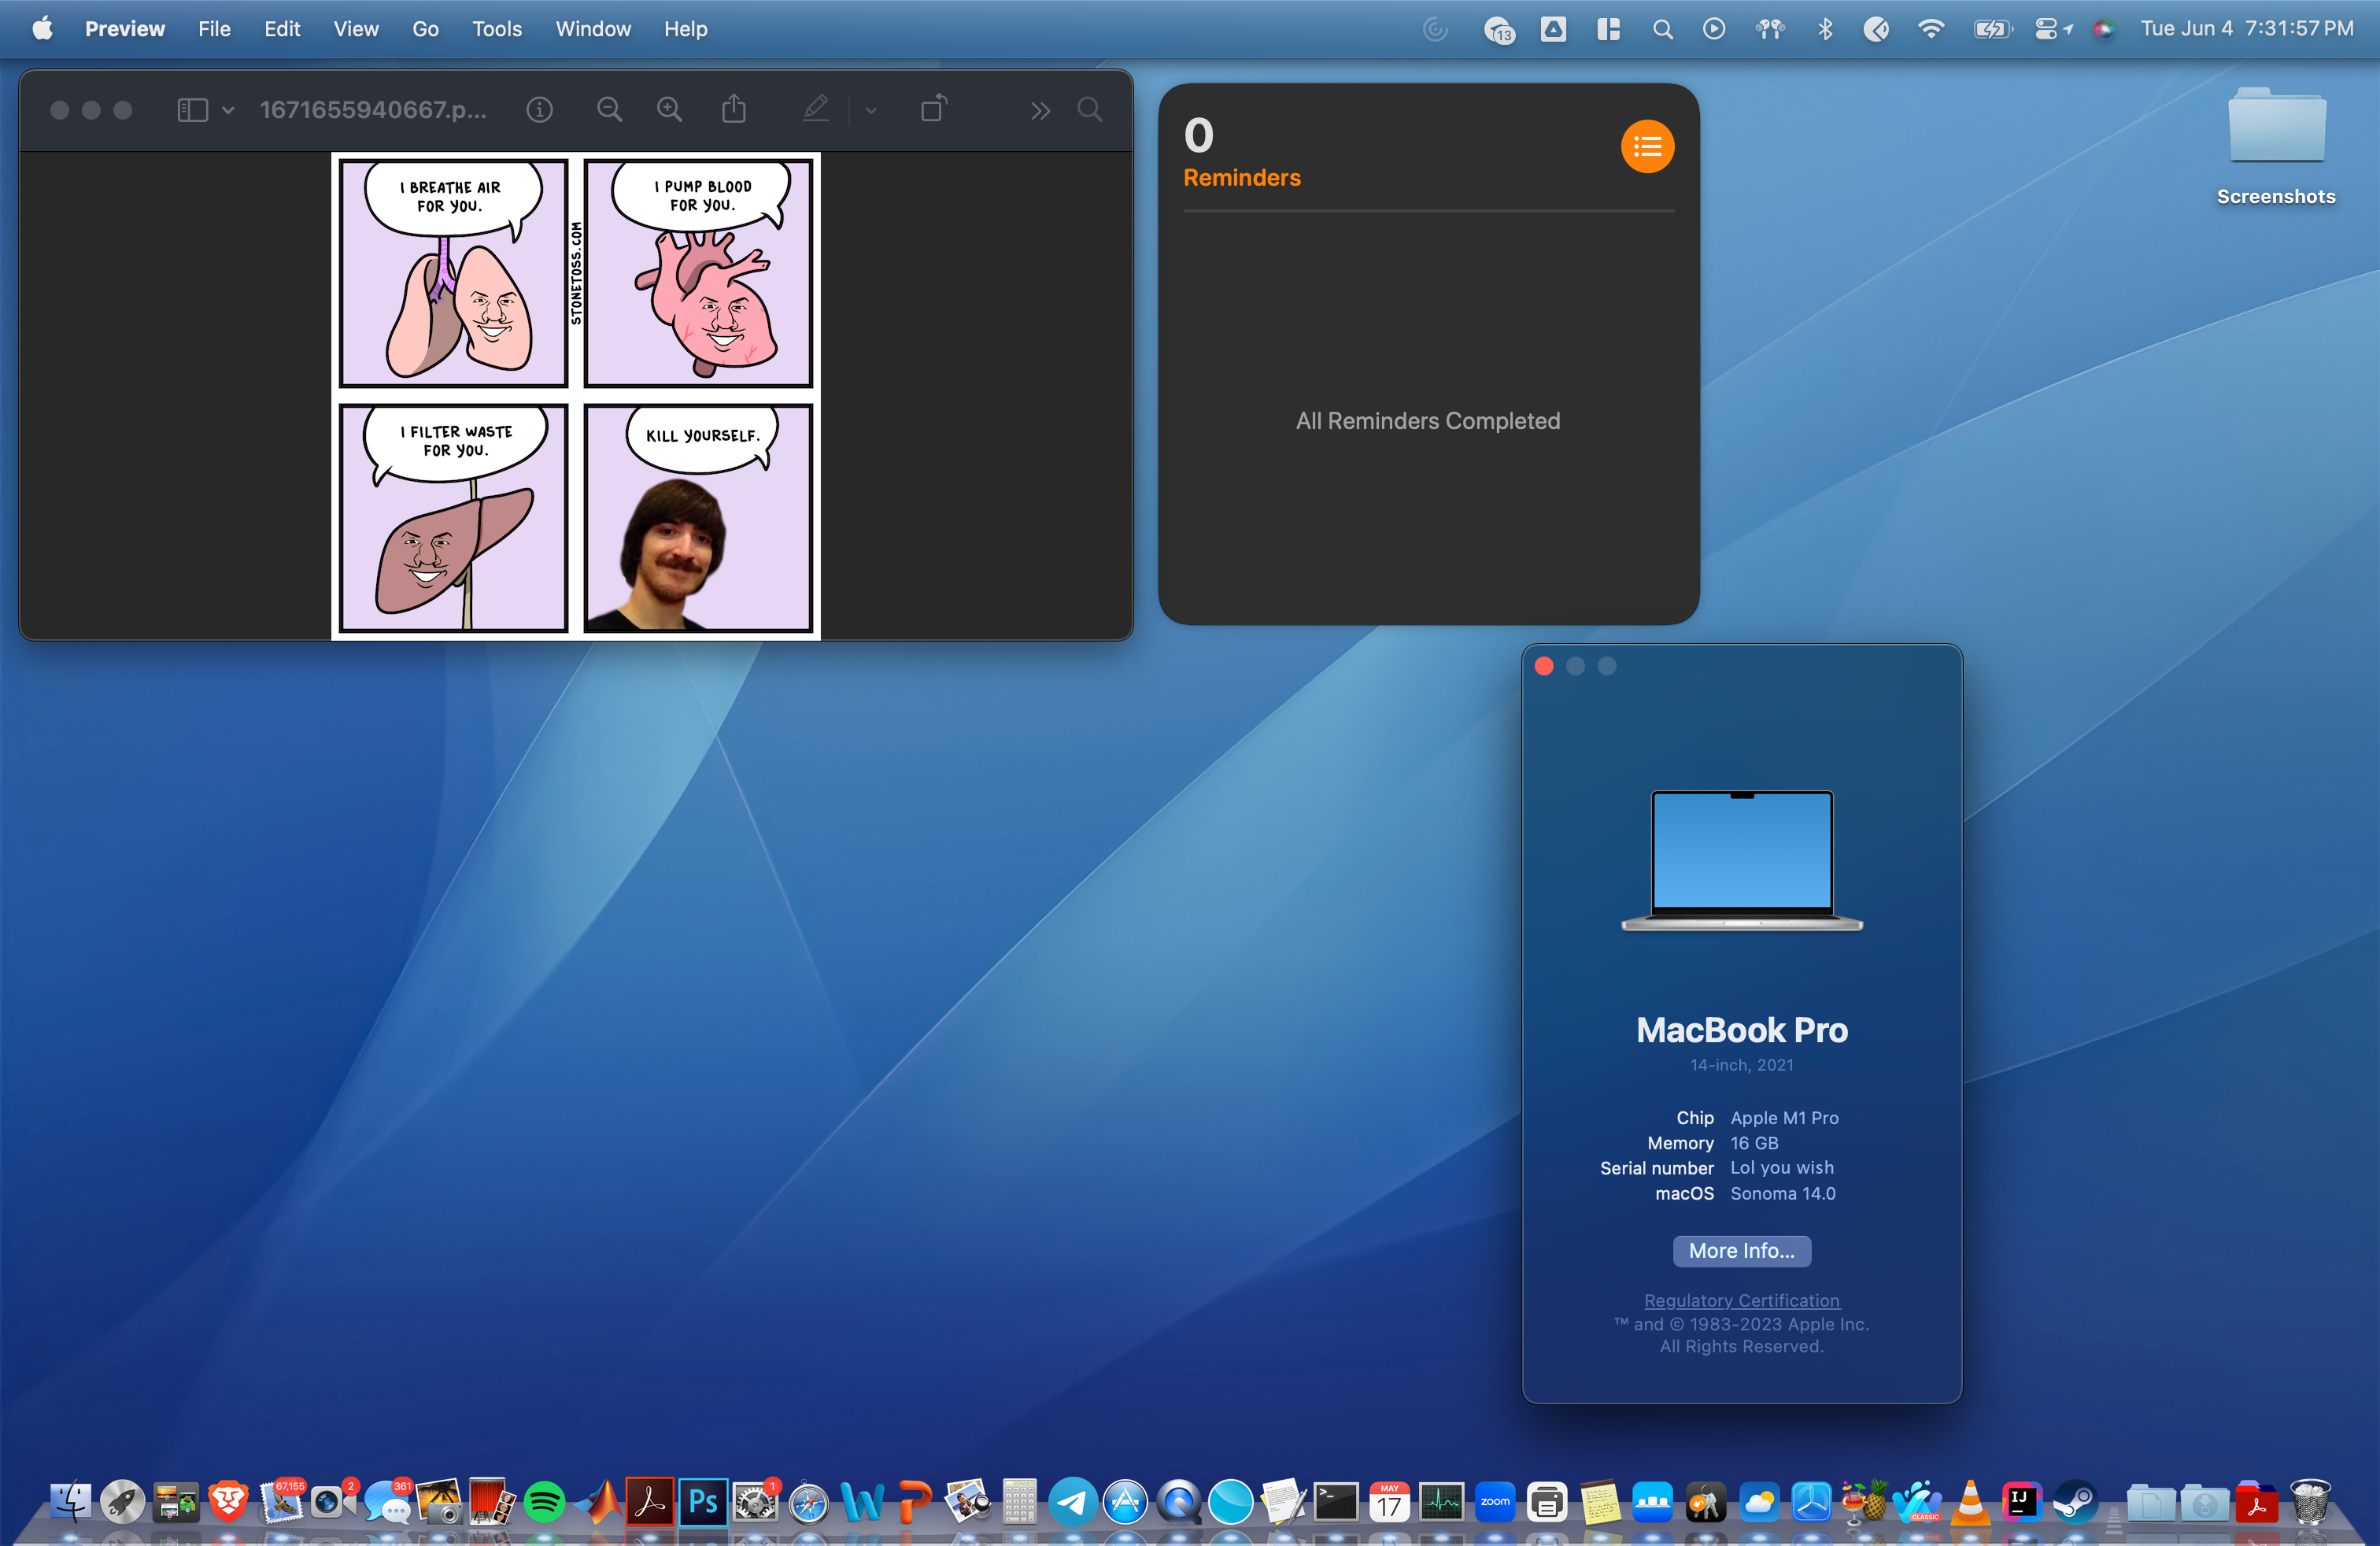Viewport: 2380px width, 1546px height.
Task: Open the Wi-Fi status menu
Action: (1930, 29)
